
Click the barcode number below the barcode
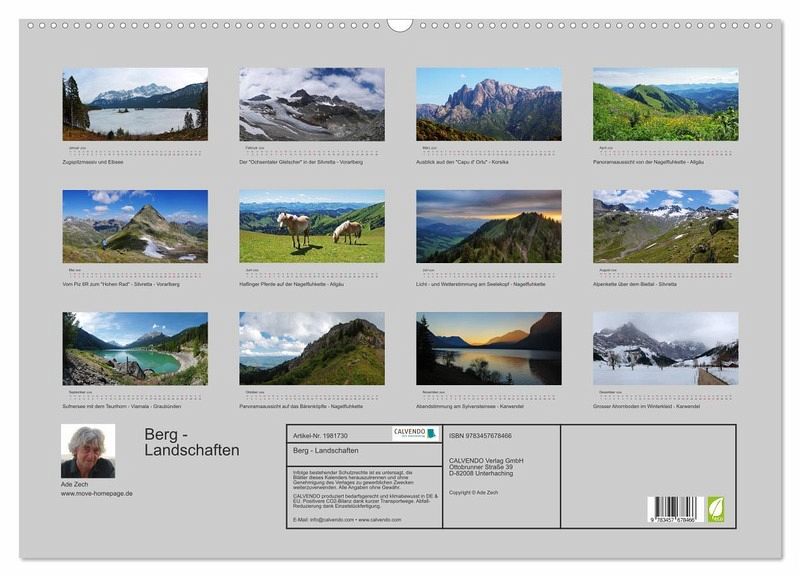673,520
